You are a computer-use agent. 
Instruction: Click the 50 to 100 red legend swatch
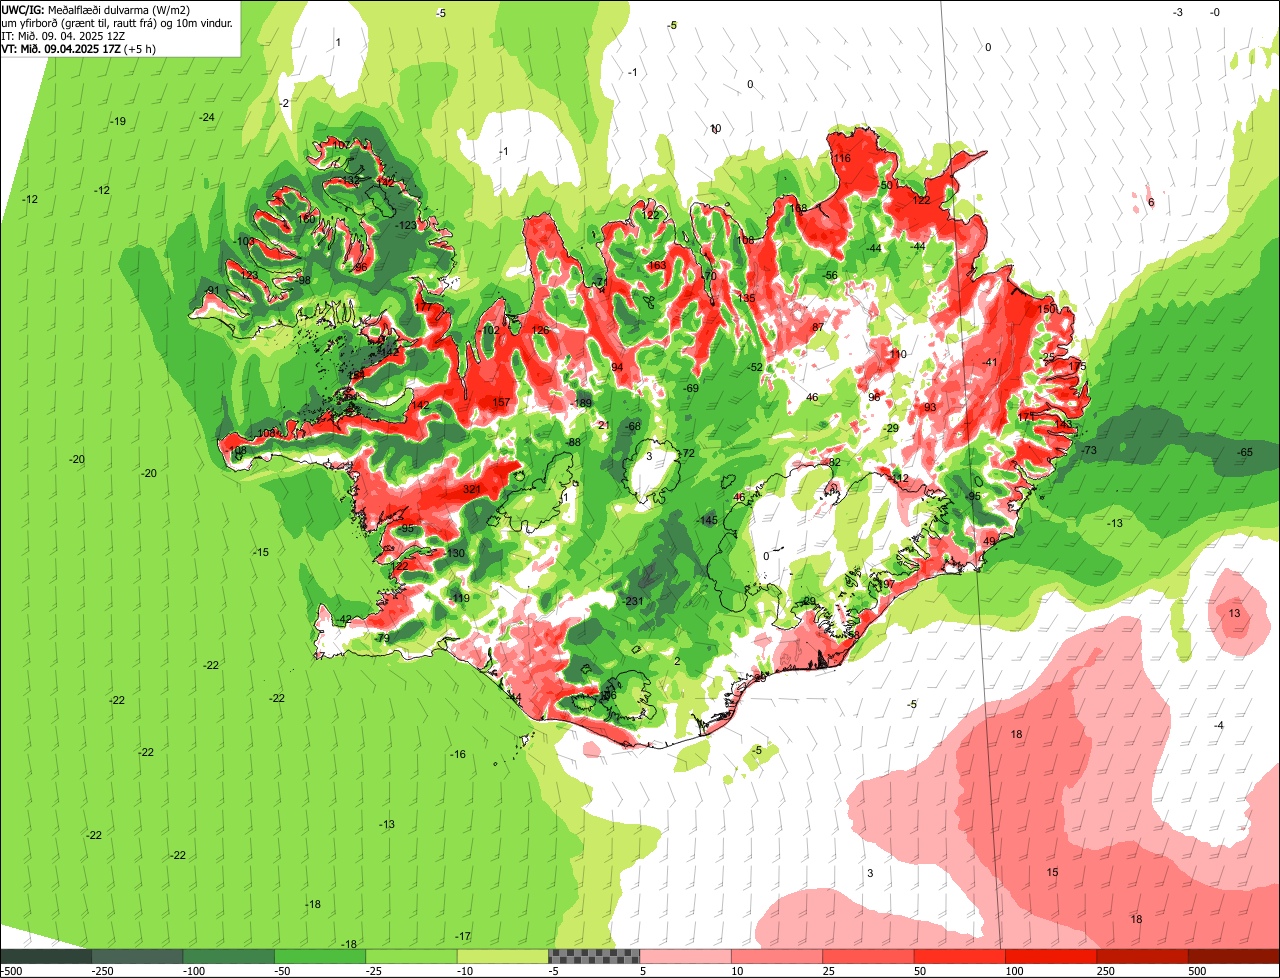pyautogui.click(x=960, y=957)
